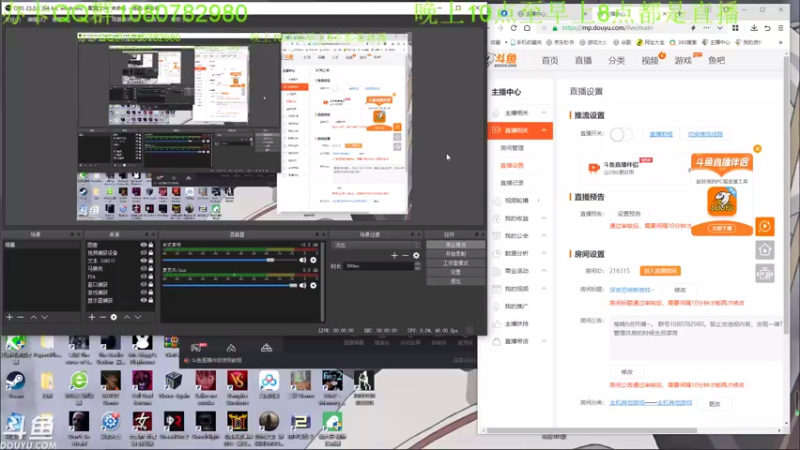Screen dimensions: 800x450
Task: Toggle visibility of 显示器捕获 source
Action: click(143, 301)
